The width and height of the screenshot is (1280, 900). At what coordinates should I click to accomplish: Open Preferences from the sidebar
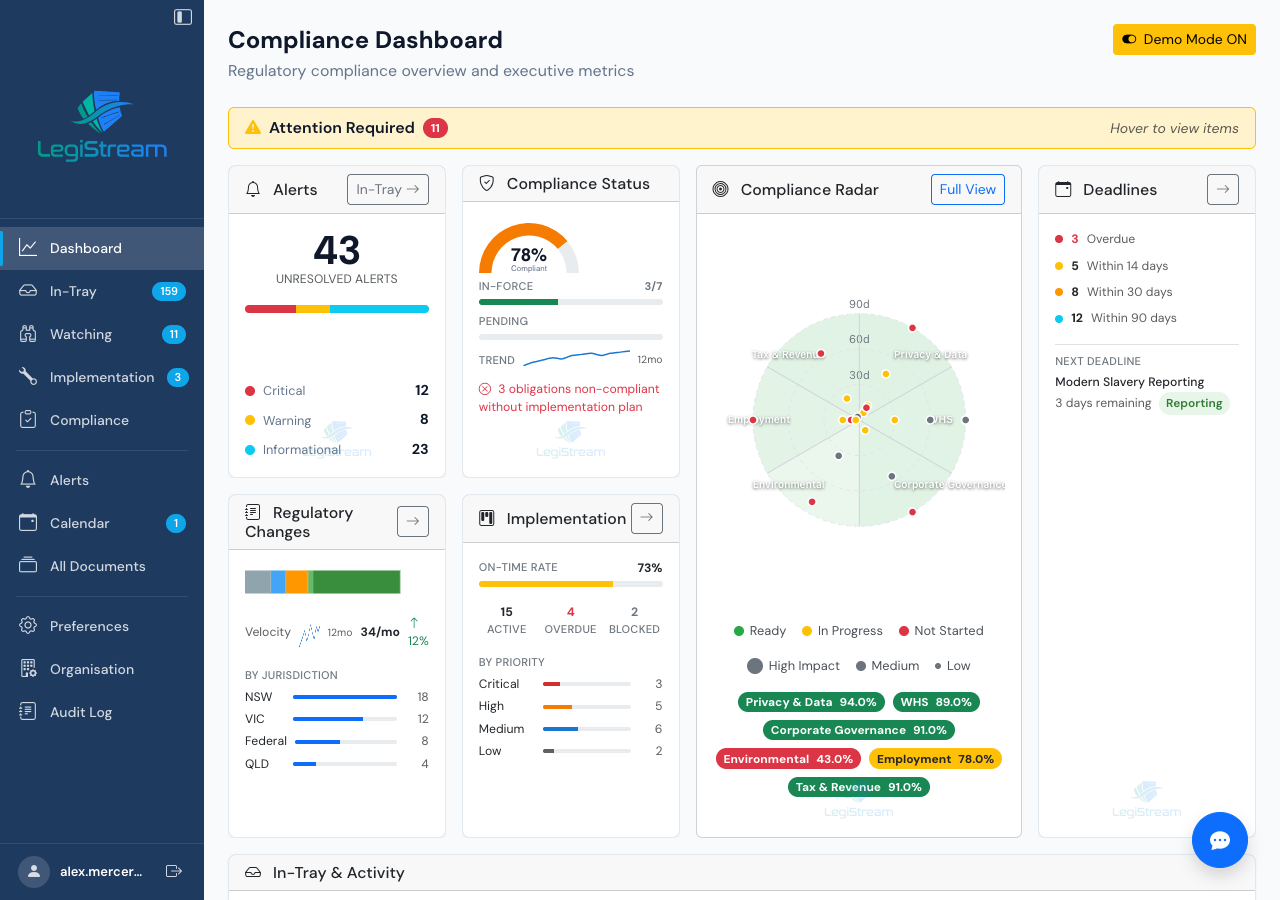(89, 626)
